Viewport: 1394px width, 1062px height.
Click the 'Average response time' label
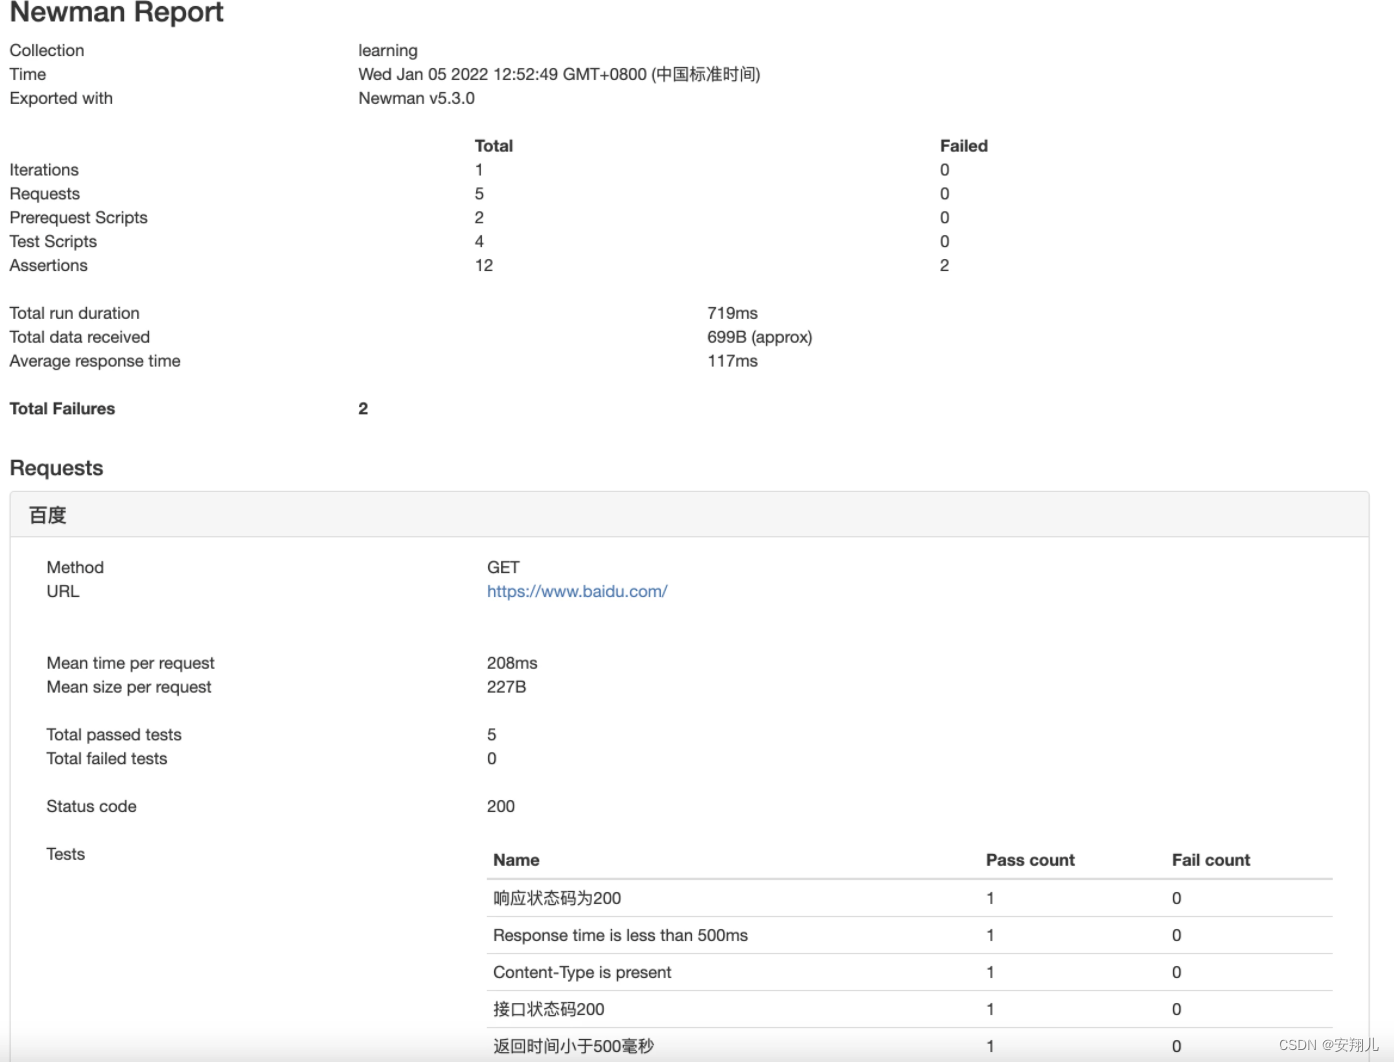point(95,361)
